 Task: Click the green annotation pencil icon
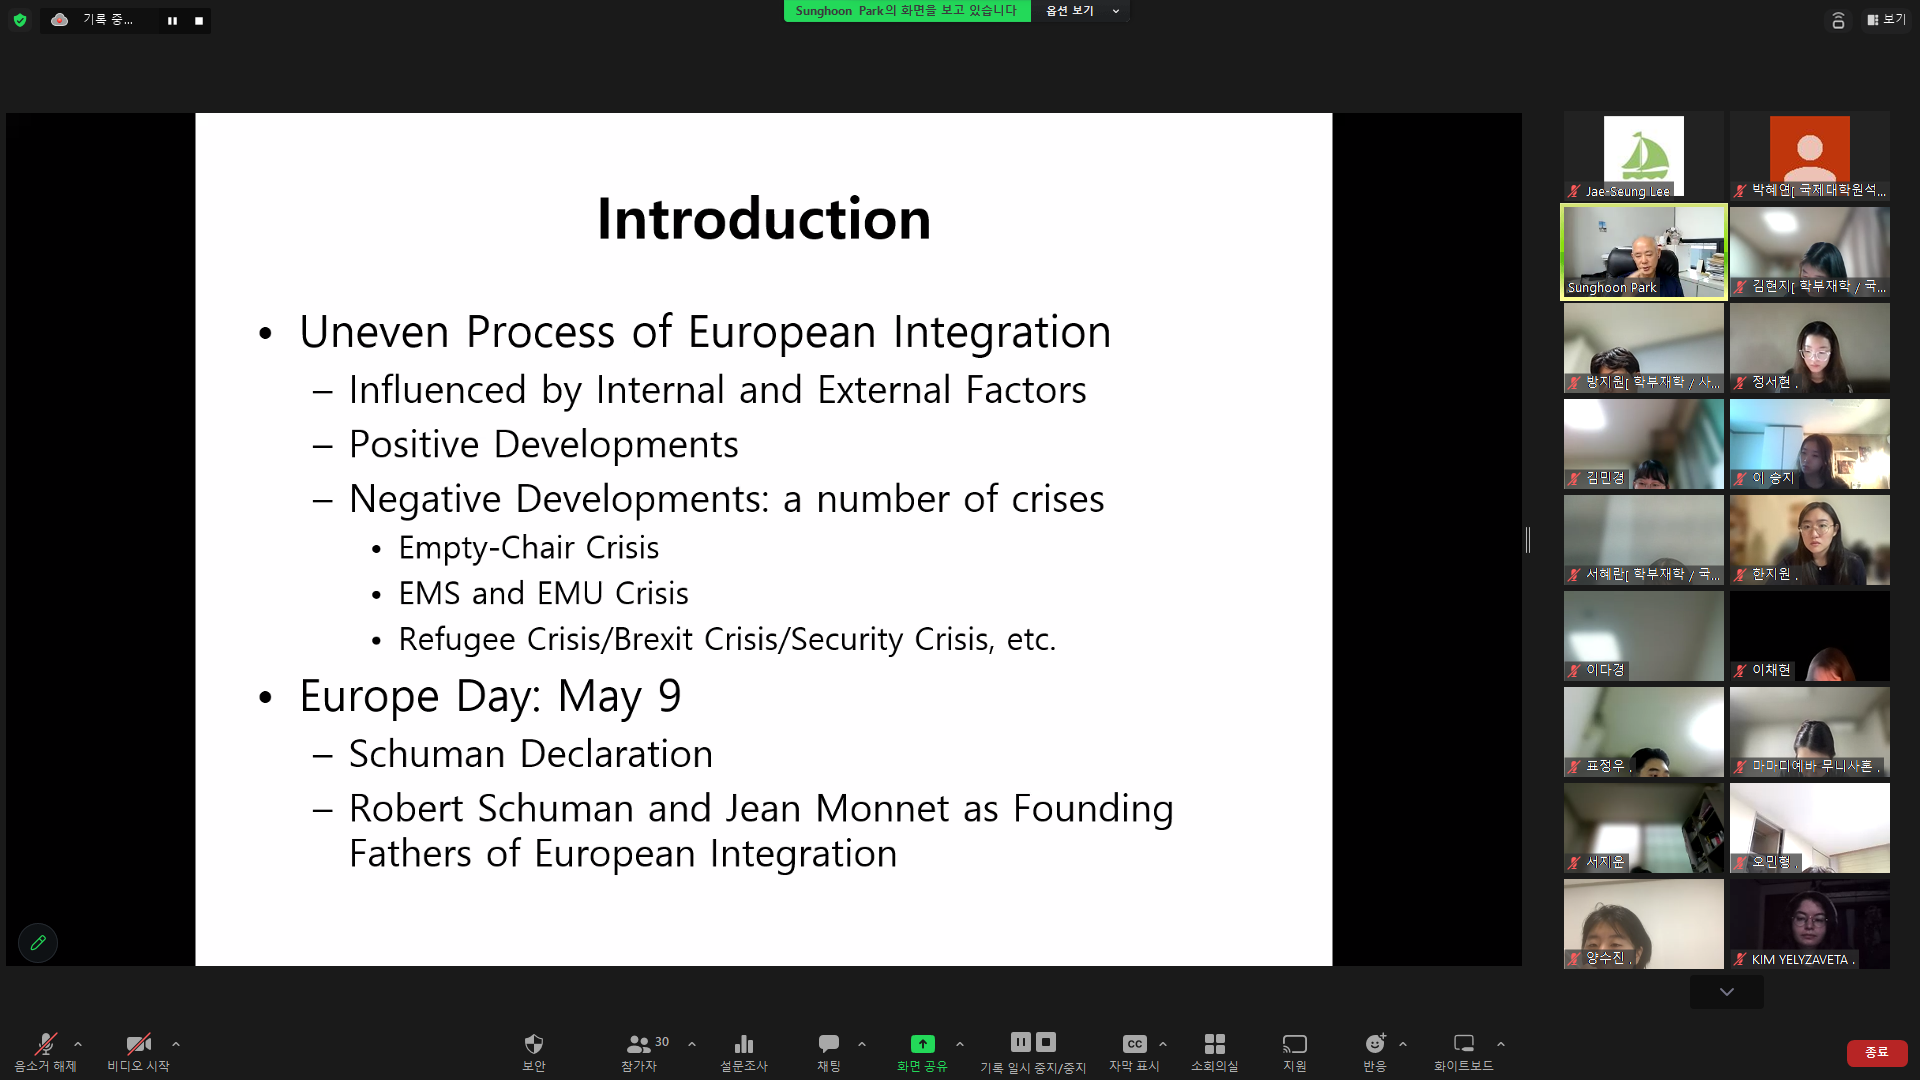point(38,943)
